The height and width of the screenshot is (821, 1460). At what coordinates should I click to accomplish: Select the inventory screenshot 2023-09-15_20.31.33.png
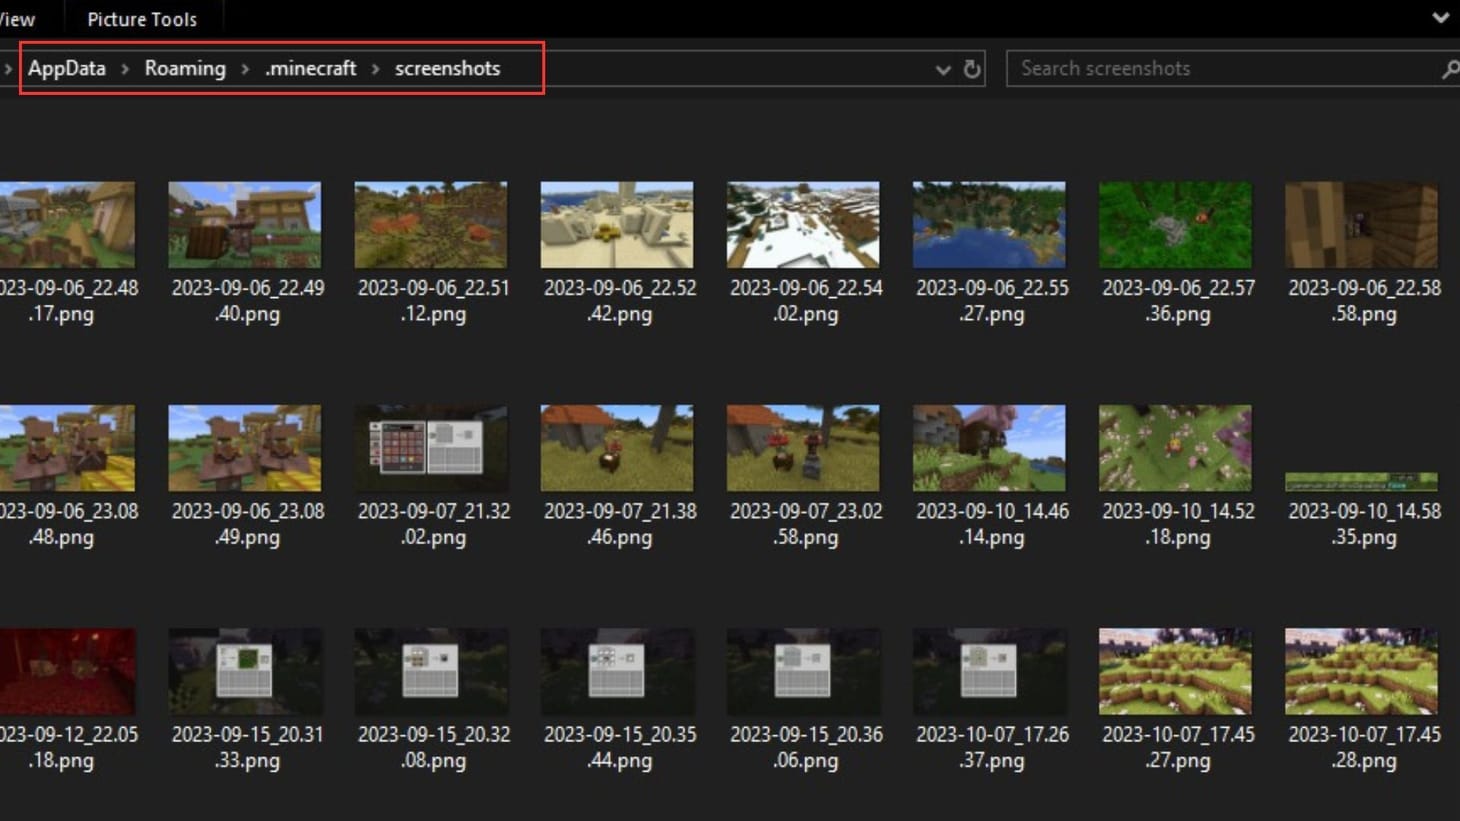pos(245,670)
